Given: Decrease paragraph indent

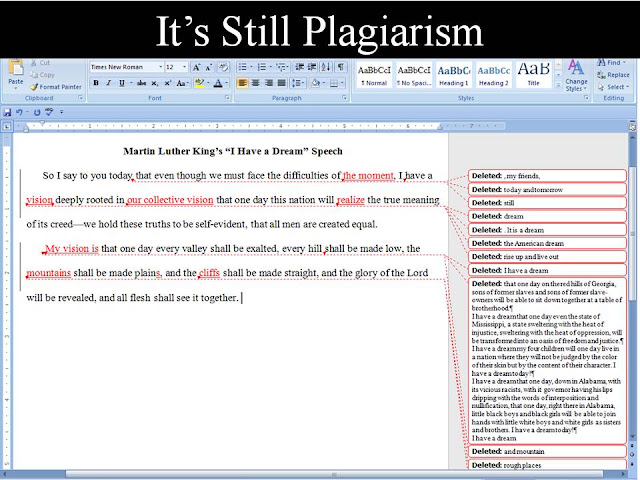Looking at the screenshot, I should (300, 67).
